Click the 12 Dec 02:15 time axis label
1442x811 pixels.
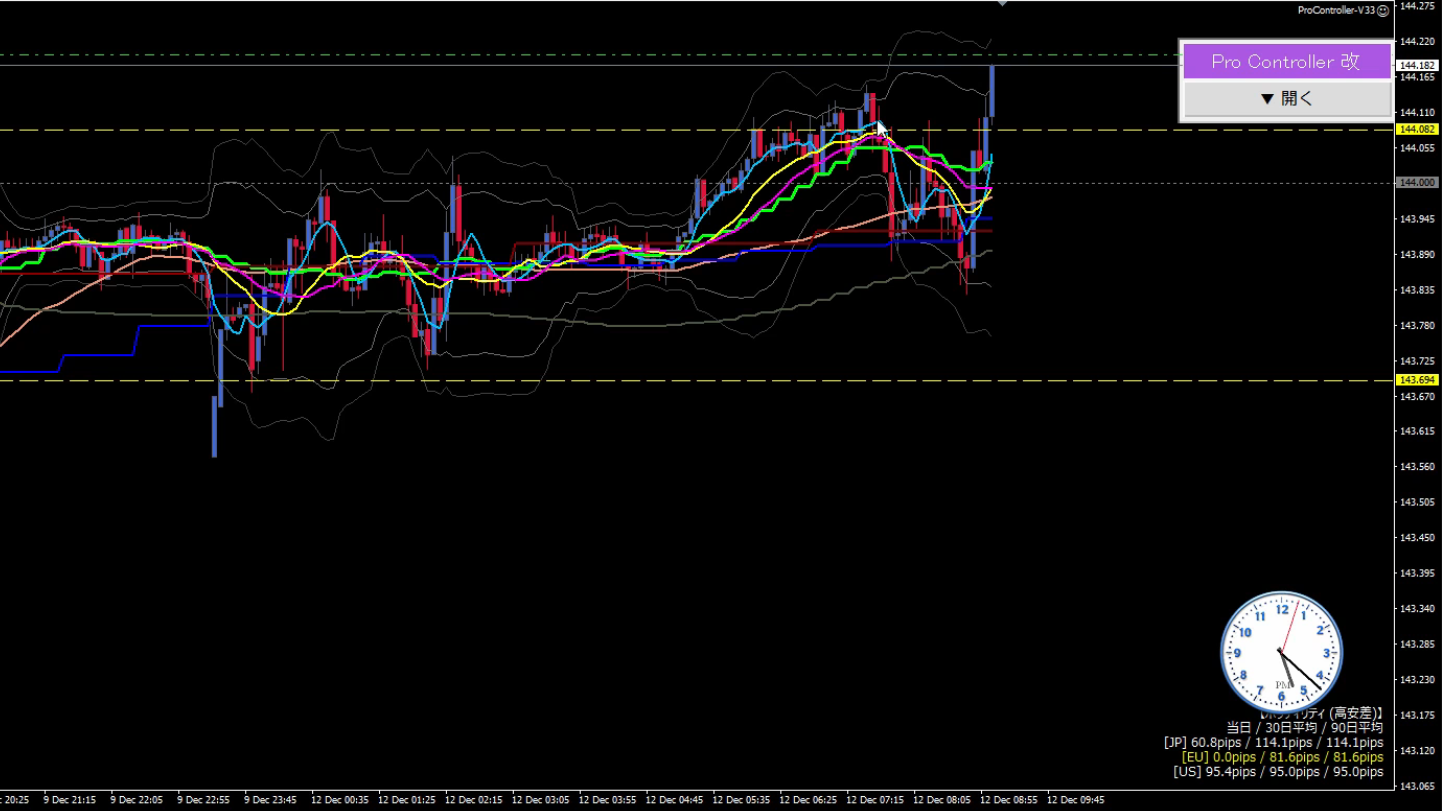click(x=473, y=800)
